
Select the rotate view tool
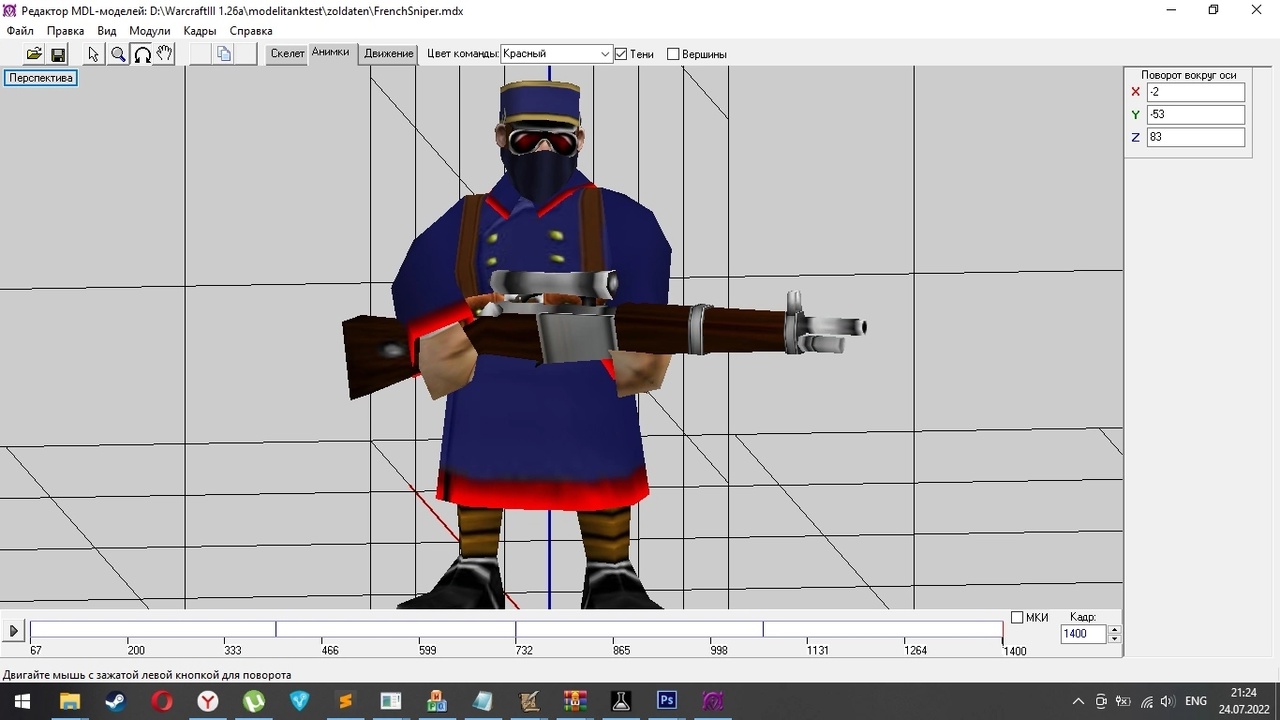(142, 54)
